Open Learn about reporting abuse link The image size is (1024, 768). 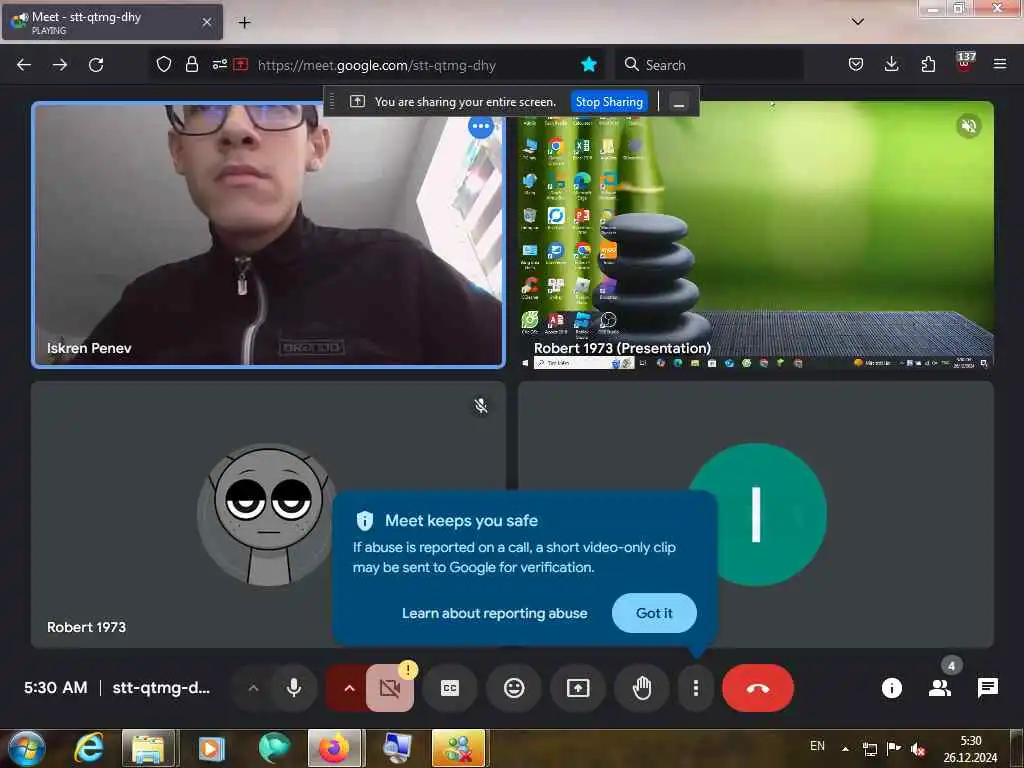(494, 613)
